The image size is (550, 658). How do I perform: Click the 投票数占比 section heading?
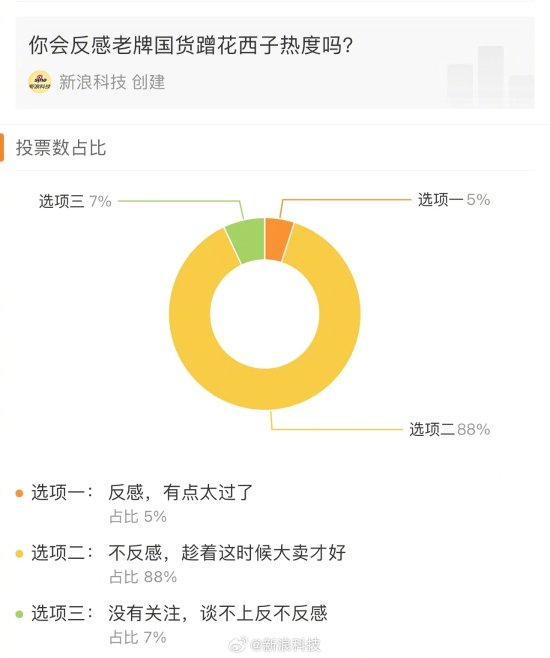(x=61, y=148)
